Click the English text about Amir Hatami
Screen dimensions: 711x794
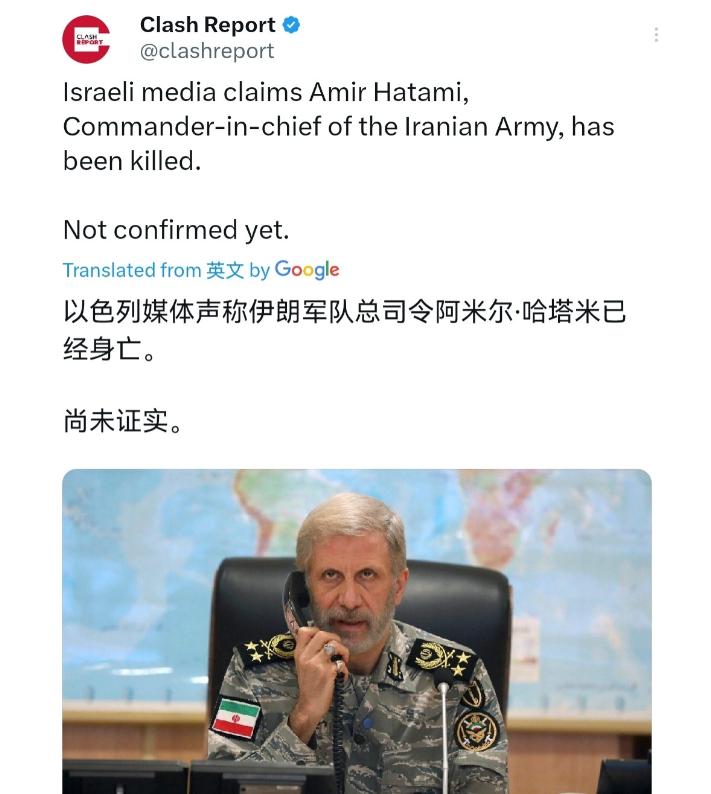338,127
